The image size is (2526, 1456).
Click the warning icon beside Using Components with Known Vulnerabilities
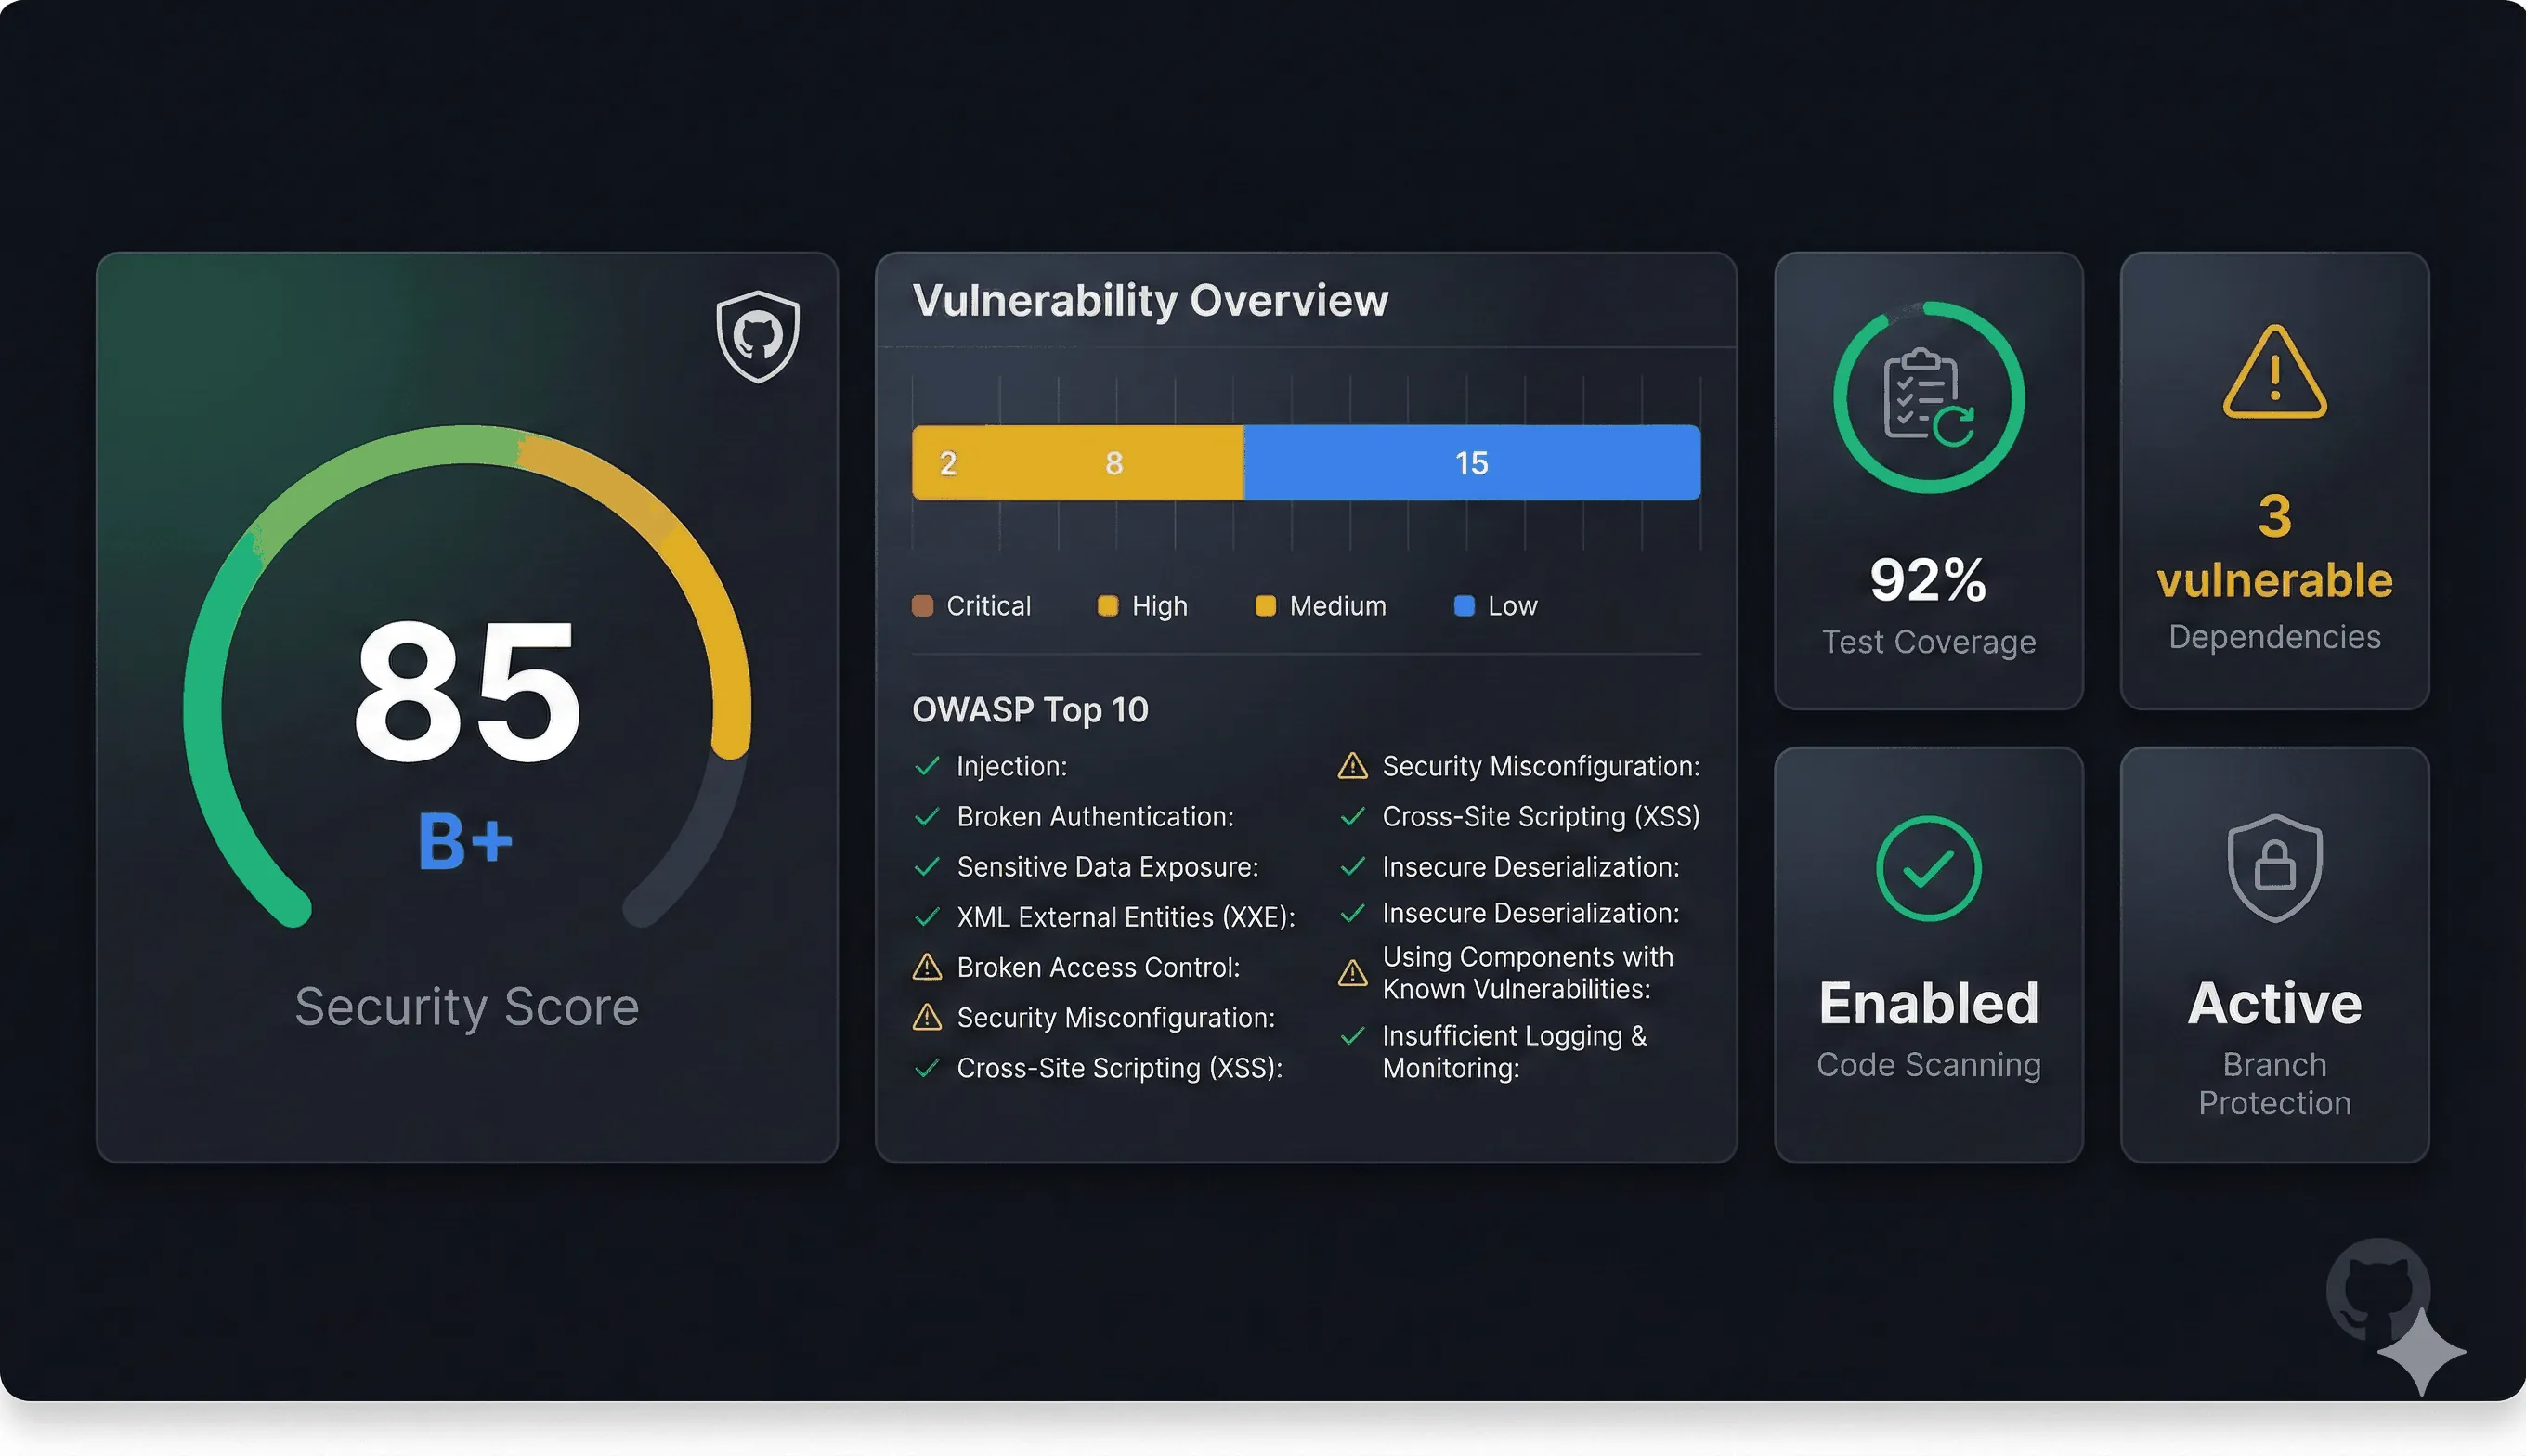coord(1353,972)
